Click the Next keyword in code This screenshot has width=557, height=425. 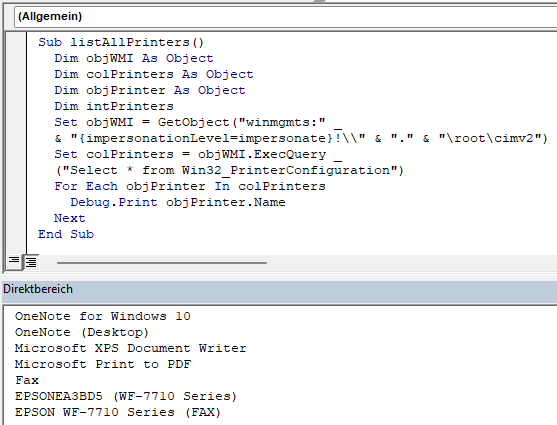pos(70,218)
